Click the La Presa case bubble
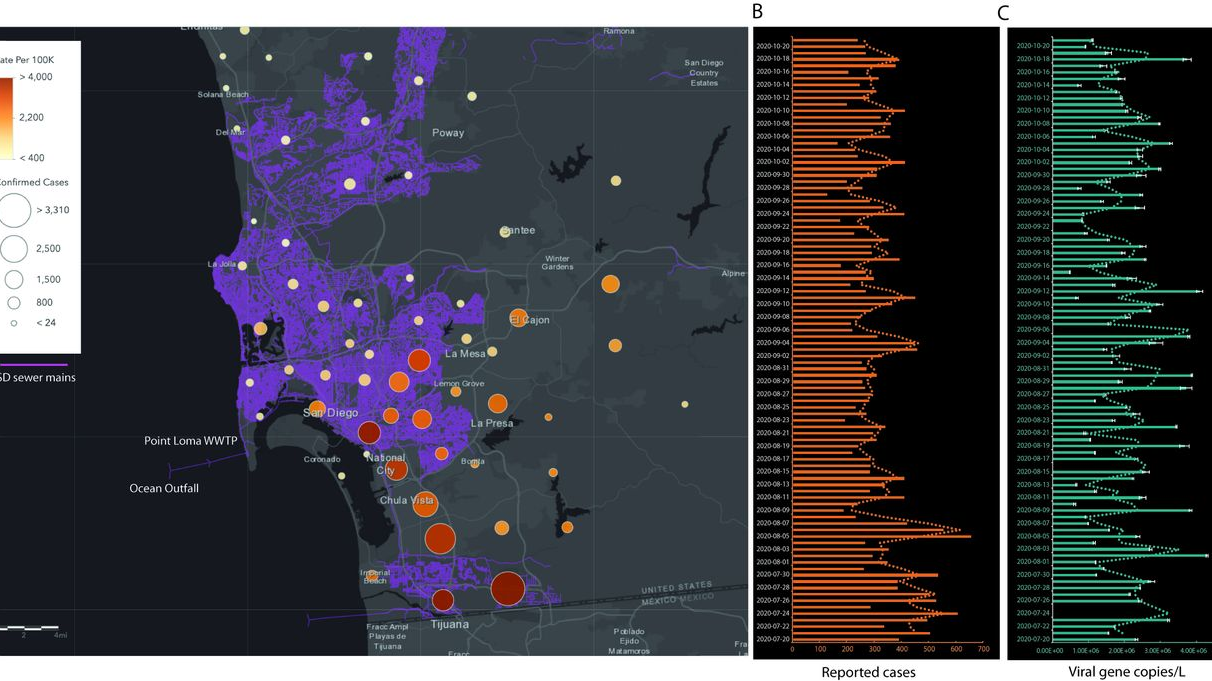Screen dimensions: 1212x681 coord(497,405)
